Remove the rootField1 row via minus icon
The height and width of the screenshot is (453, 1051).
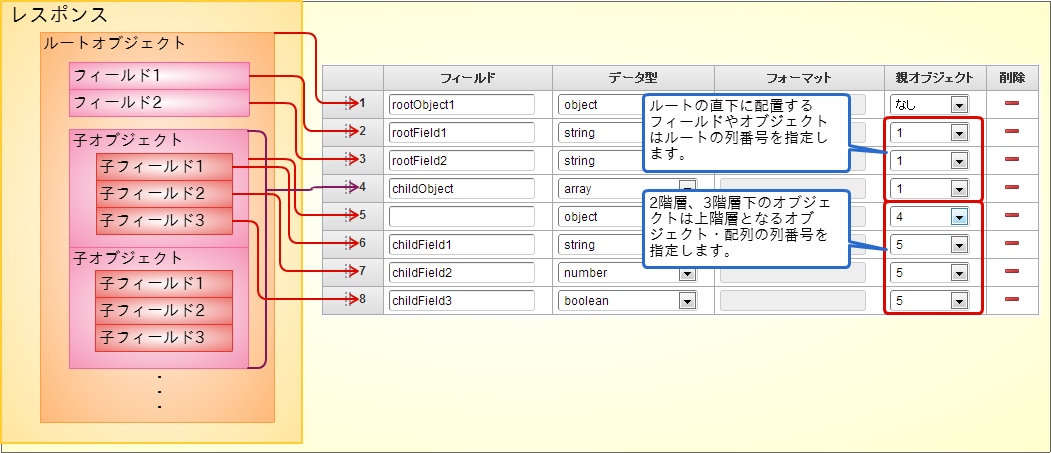click(1011, 131)
